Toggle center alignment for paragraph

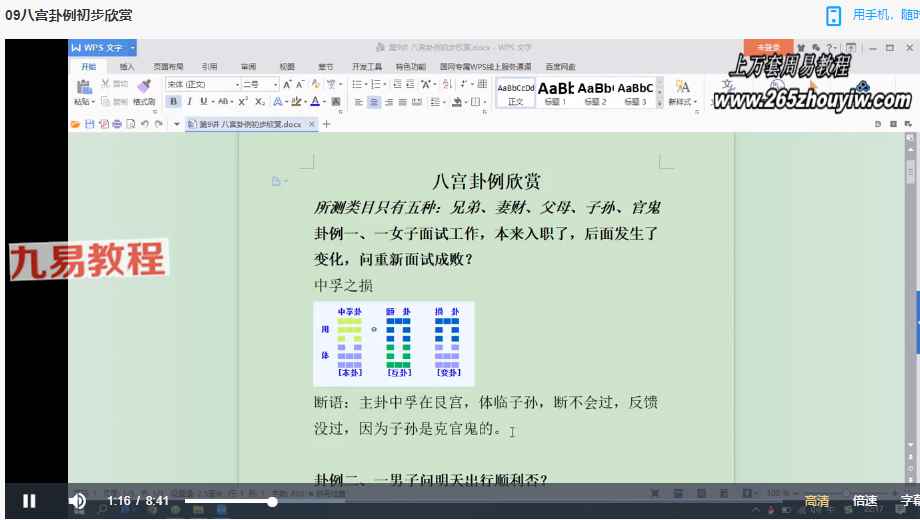click(374, 102)
